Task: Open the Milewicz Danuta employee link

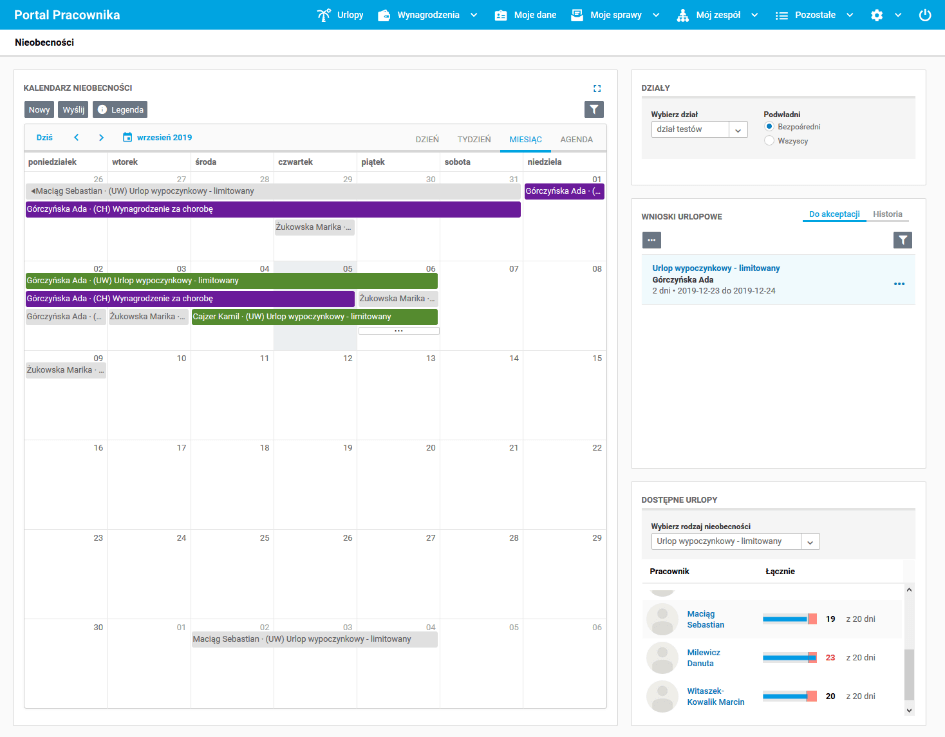Action: [x=704, y=658]
